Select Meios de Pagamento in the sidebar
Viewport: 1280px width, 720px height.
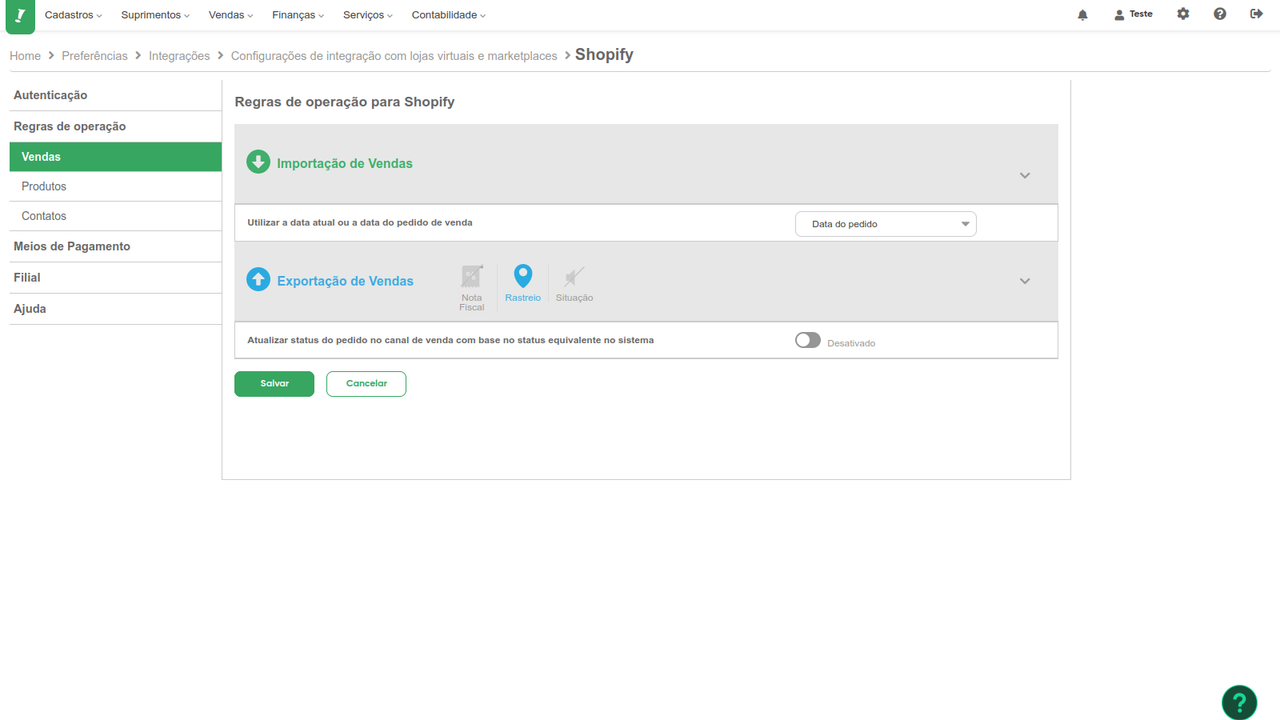tap(115, 246)
